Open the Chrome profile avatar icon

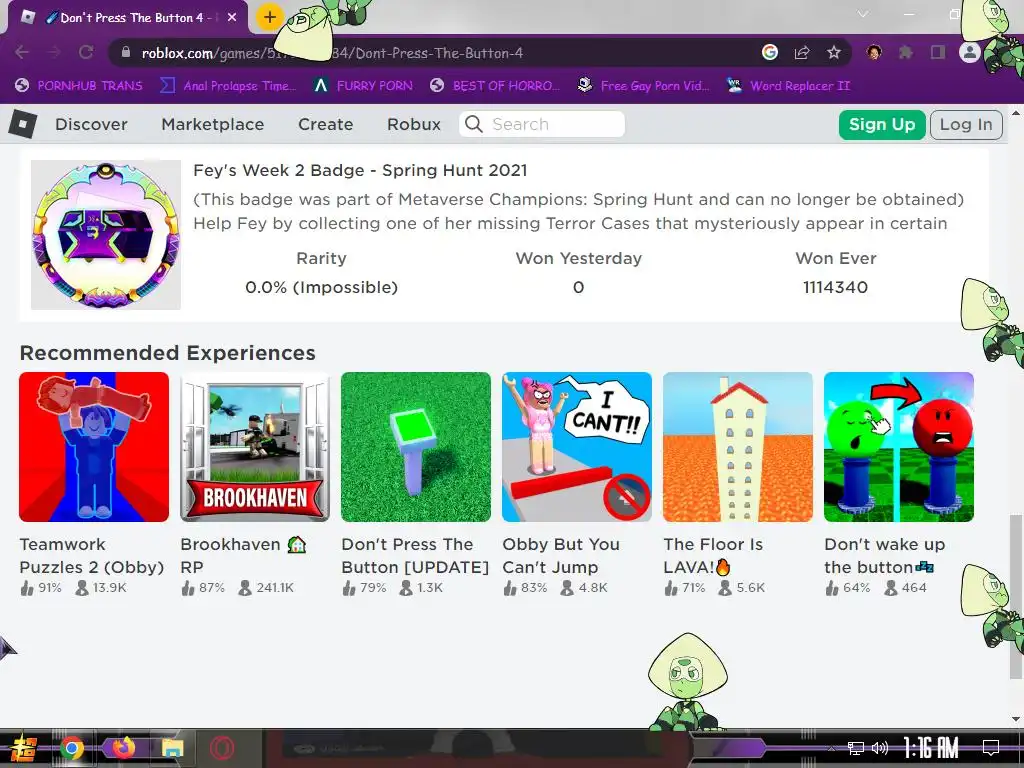[970, 52]
